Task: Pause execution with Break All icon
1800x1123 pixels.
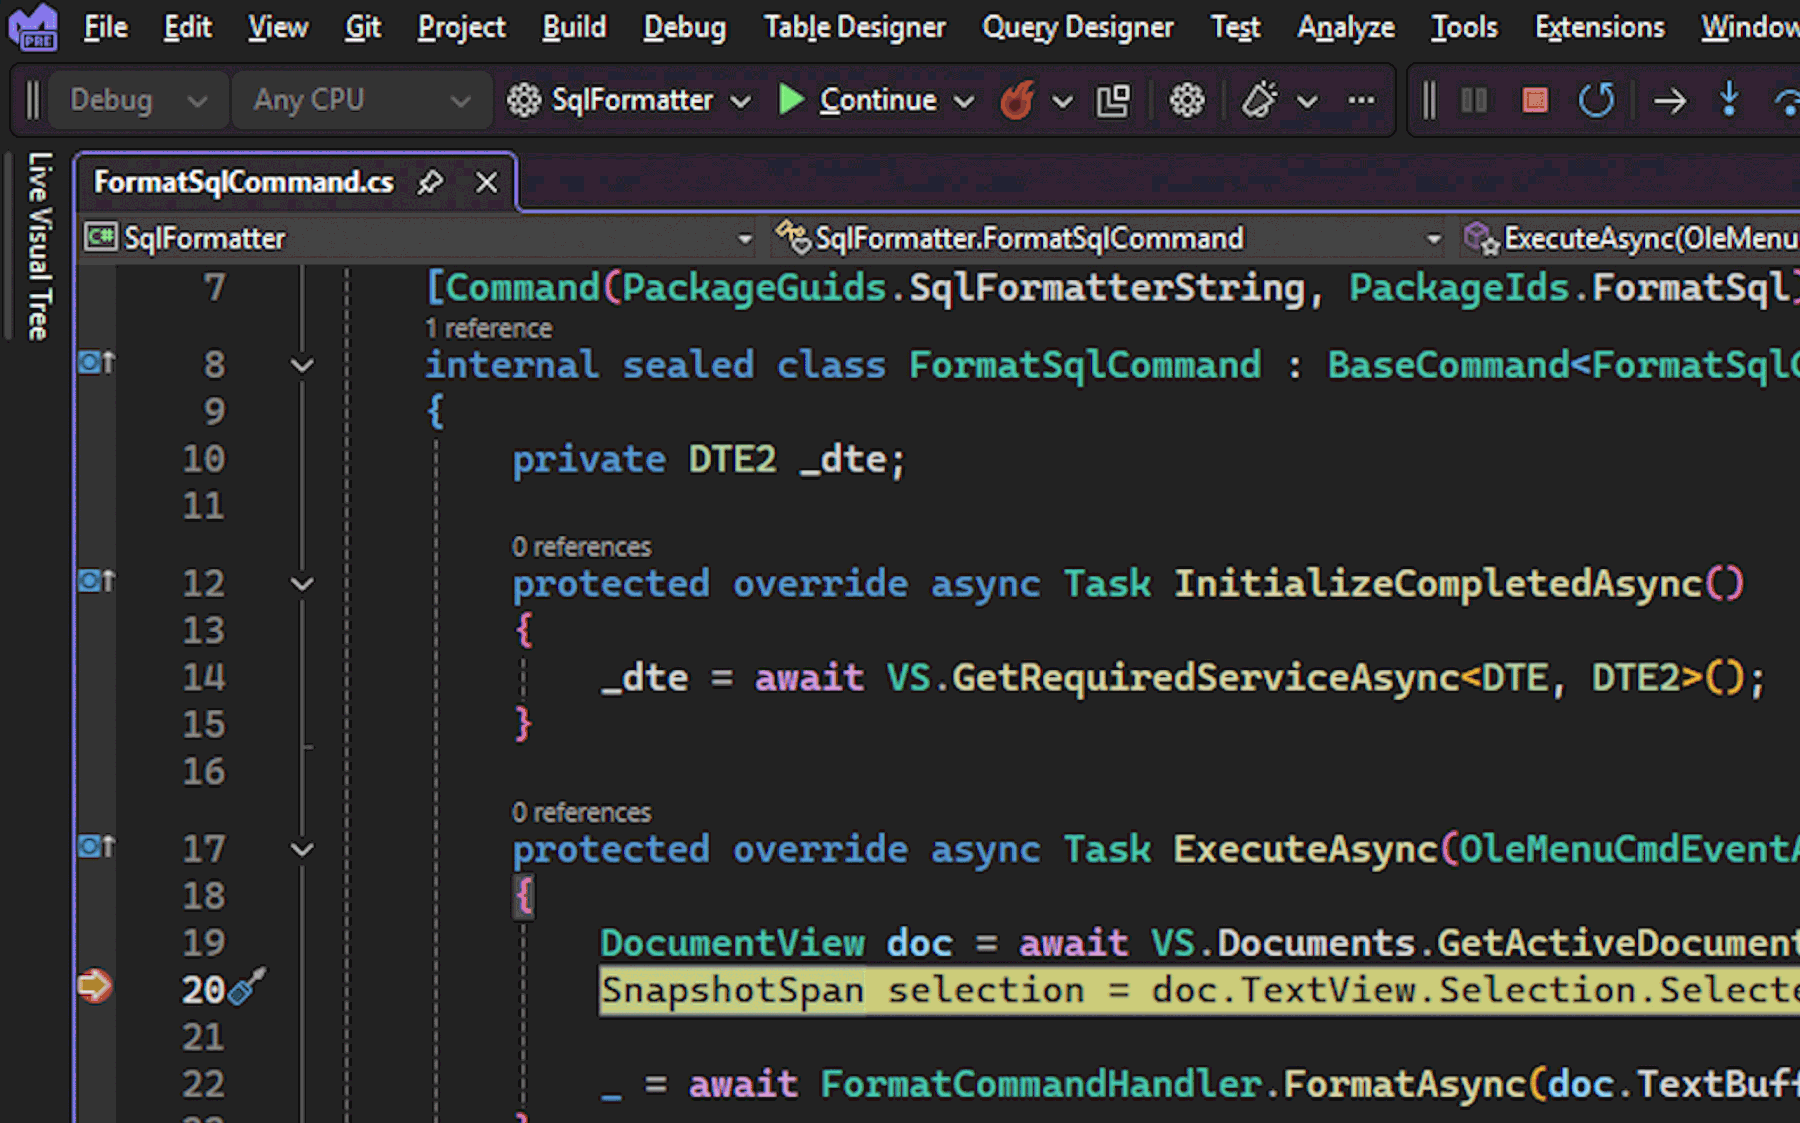Action: click(x=1474, y=100)
